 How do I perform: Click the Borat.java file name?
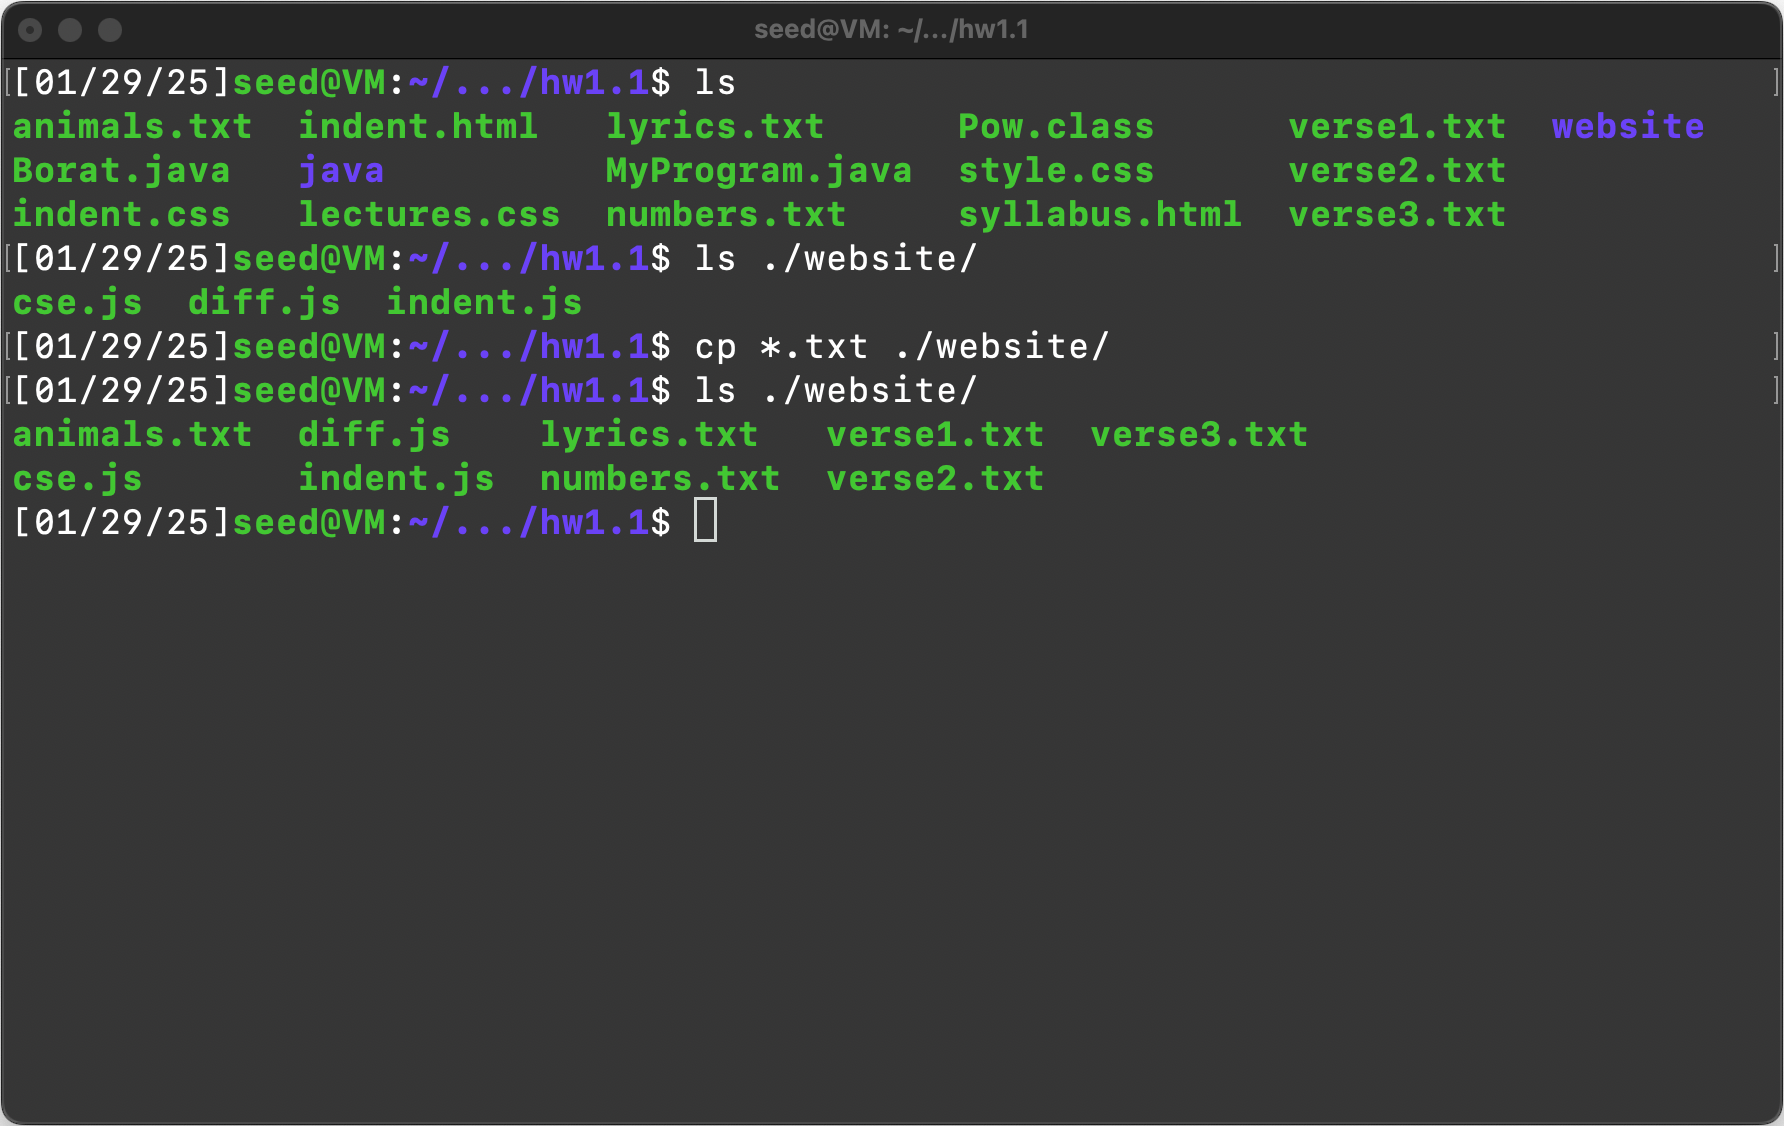click(x=121, y=171)
